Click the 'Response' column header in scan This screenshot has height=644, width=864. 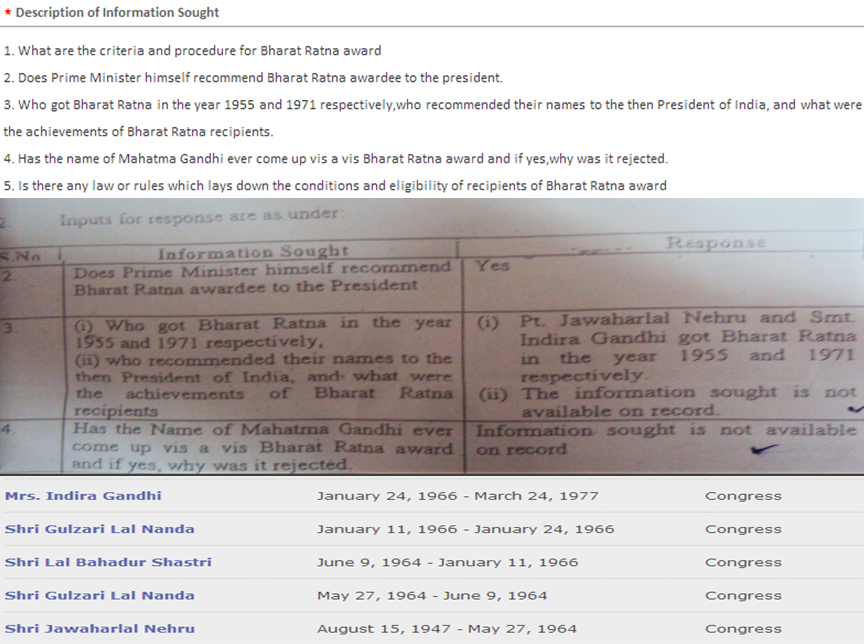pos(715,243)
